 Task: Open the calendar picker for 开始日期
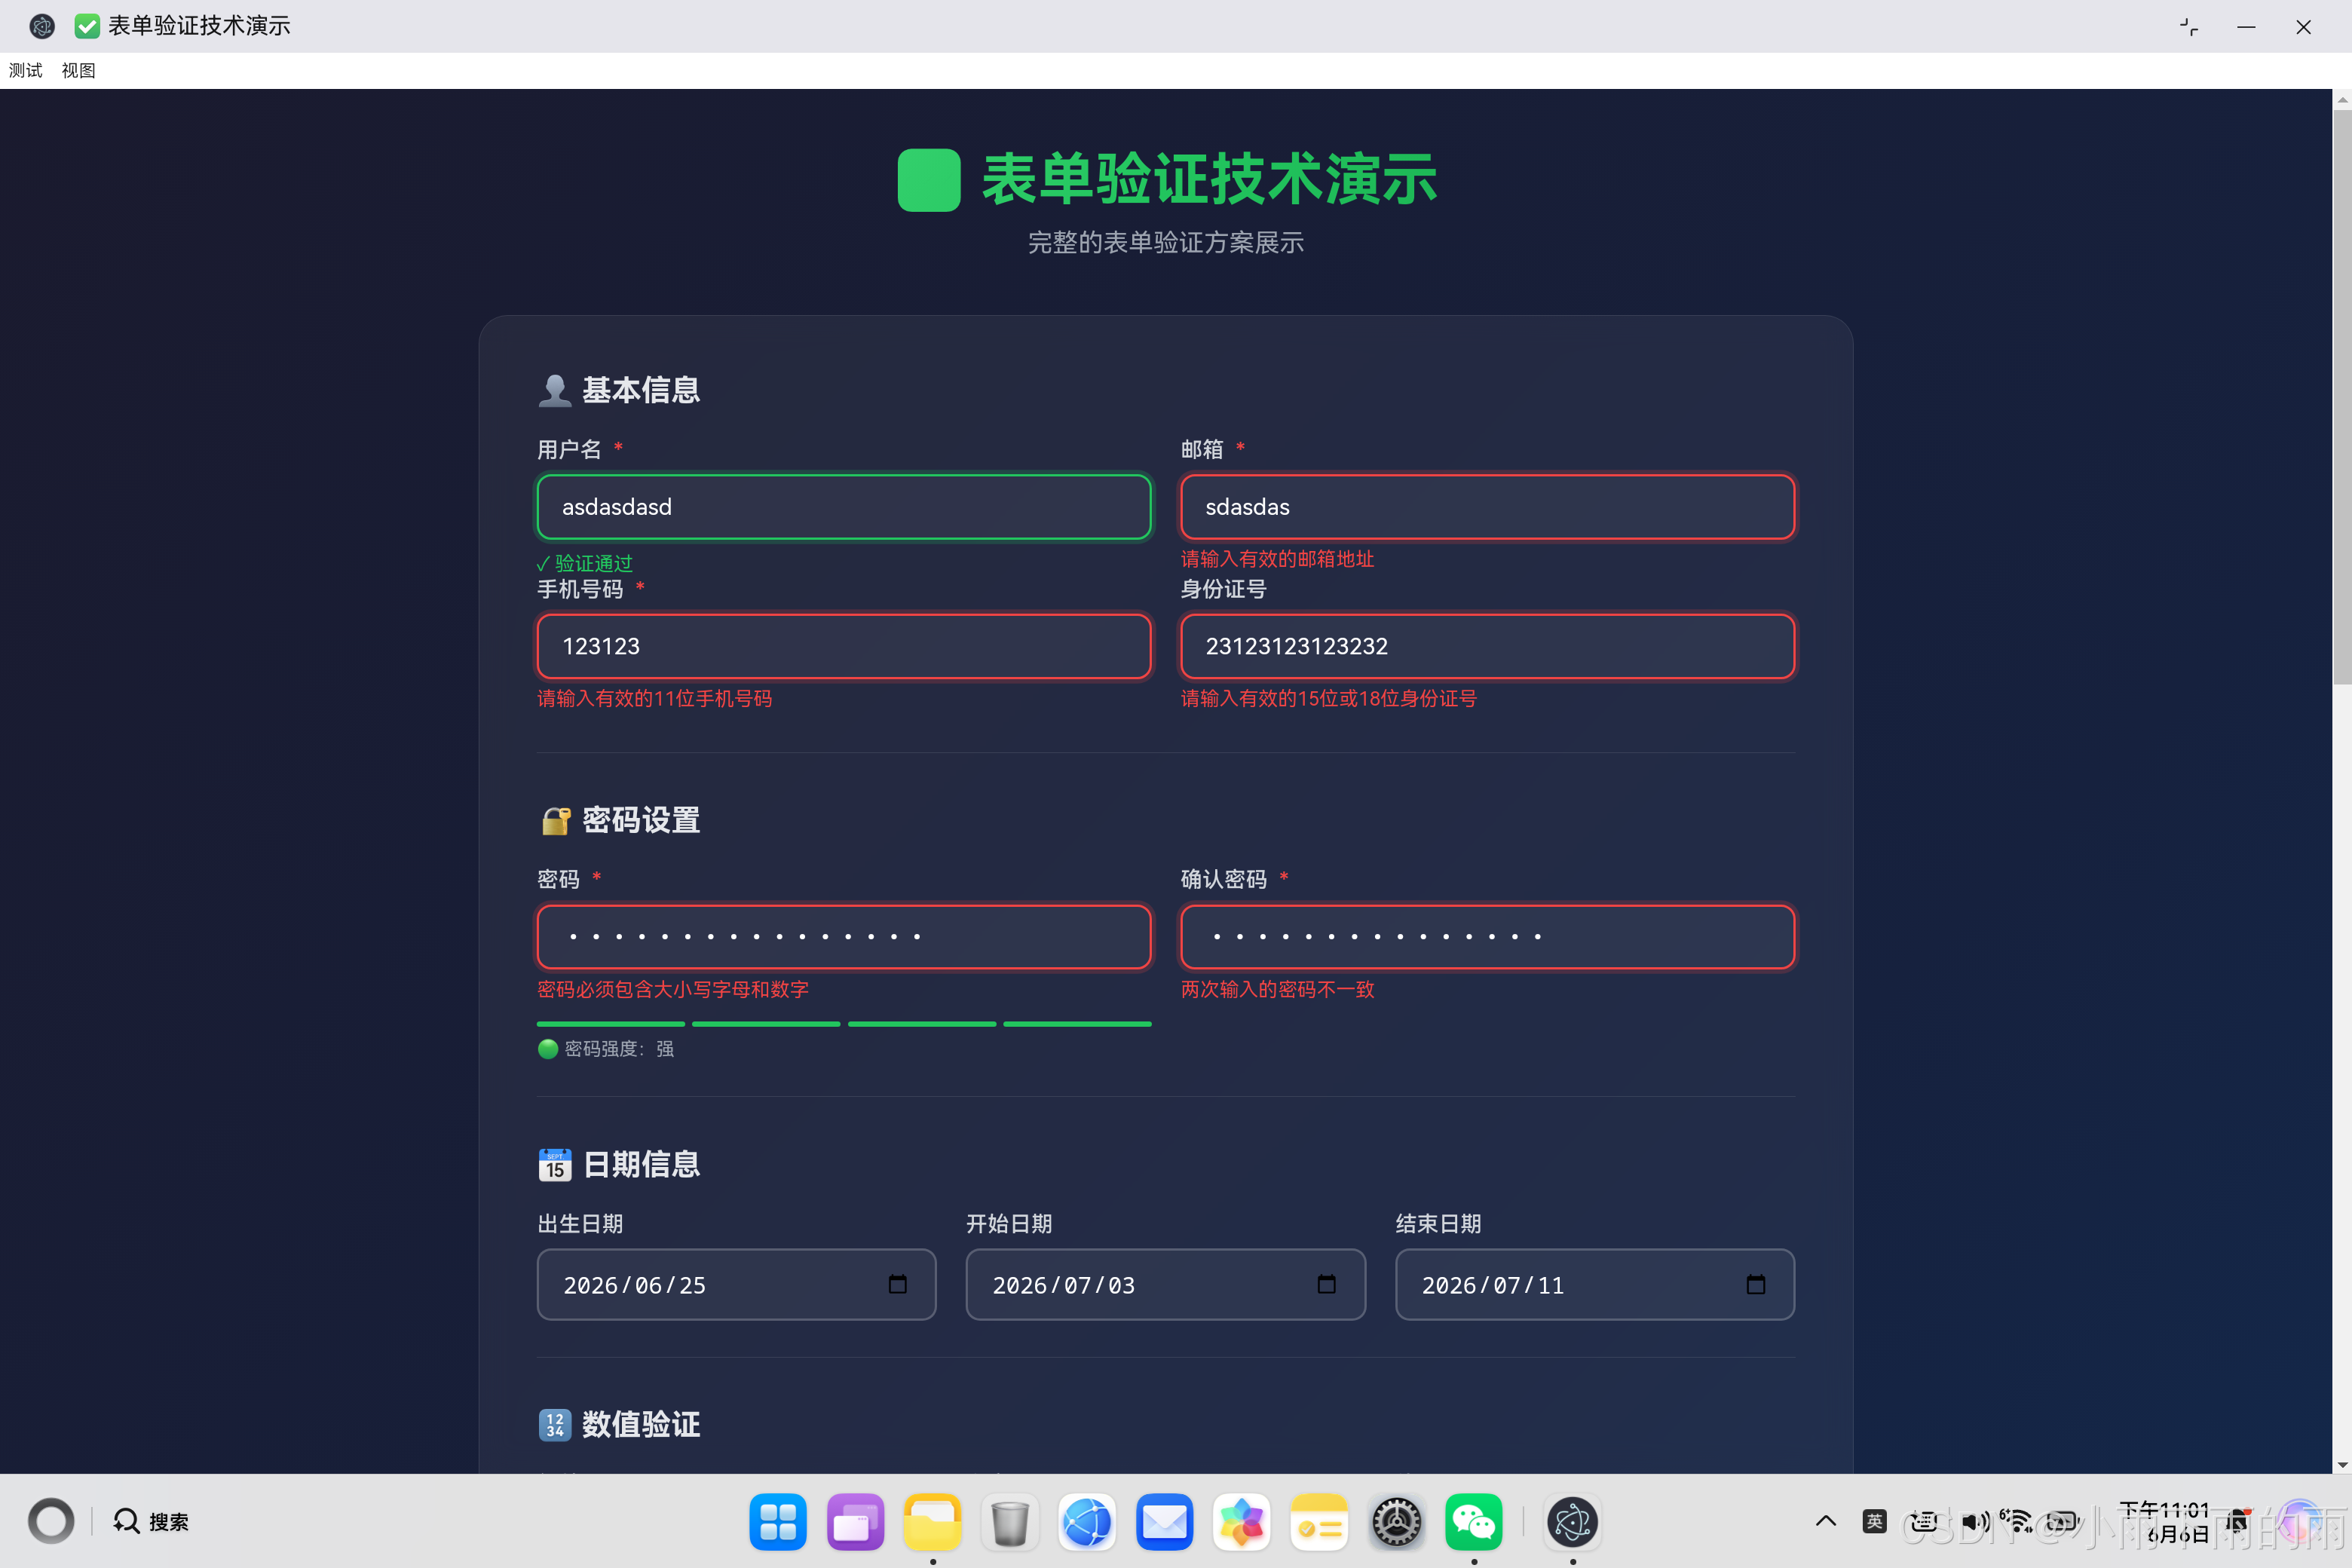[1327, 1284]
